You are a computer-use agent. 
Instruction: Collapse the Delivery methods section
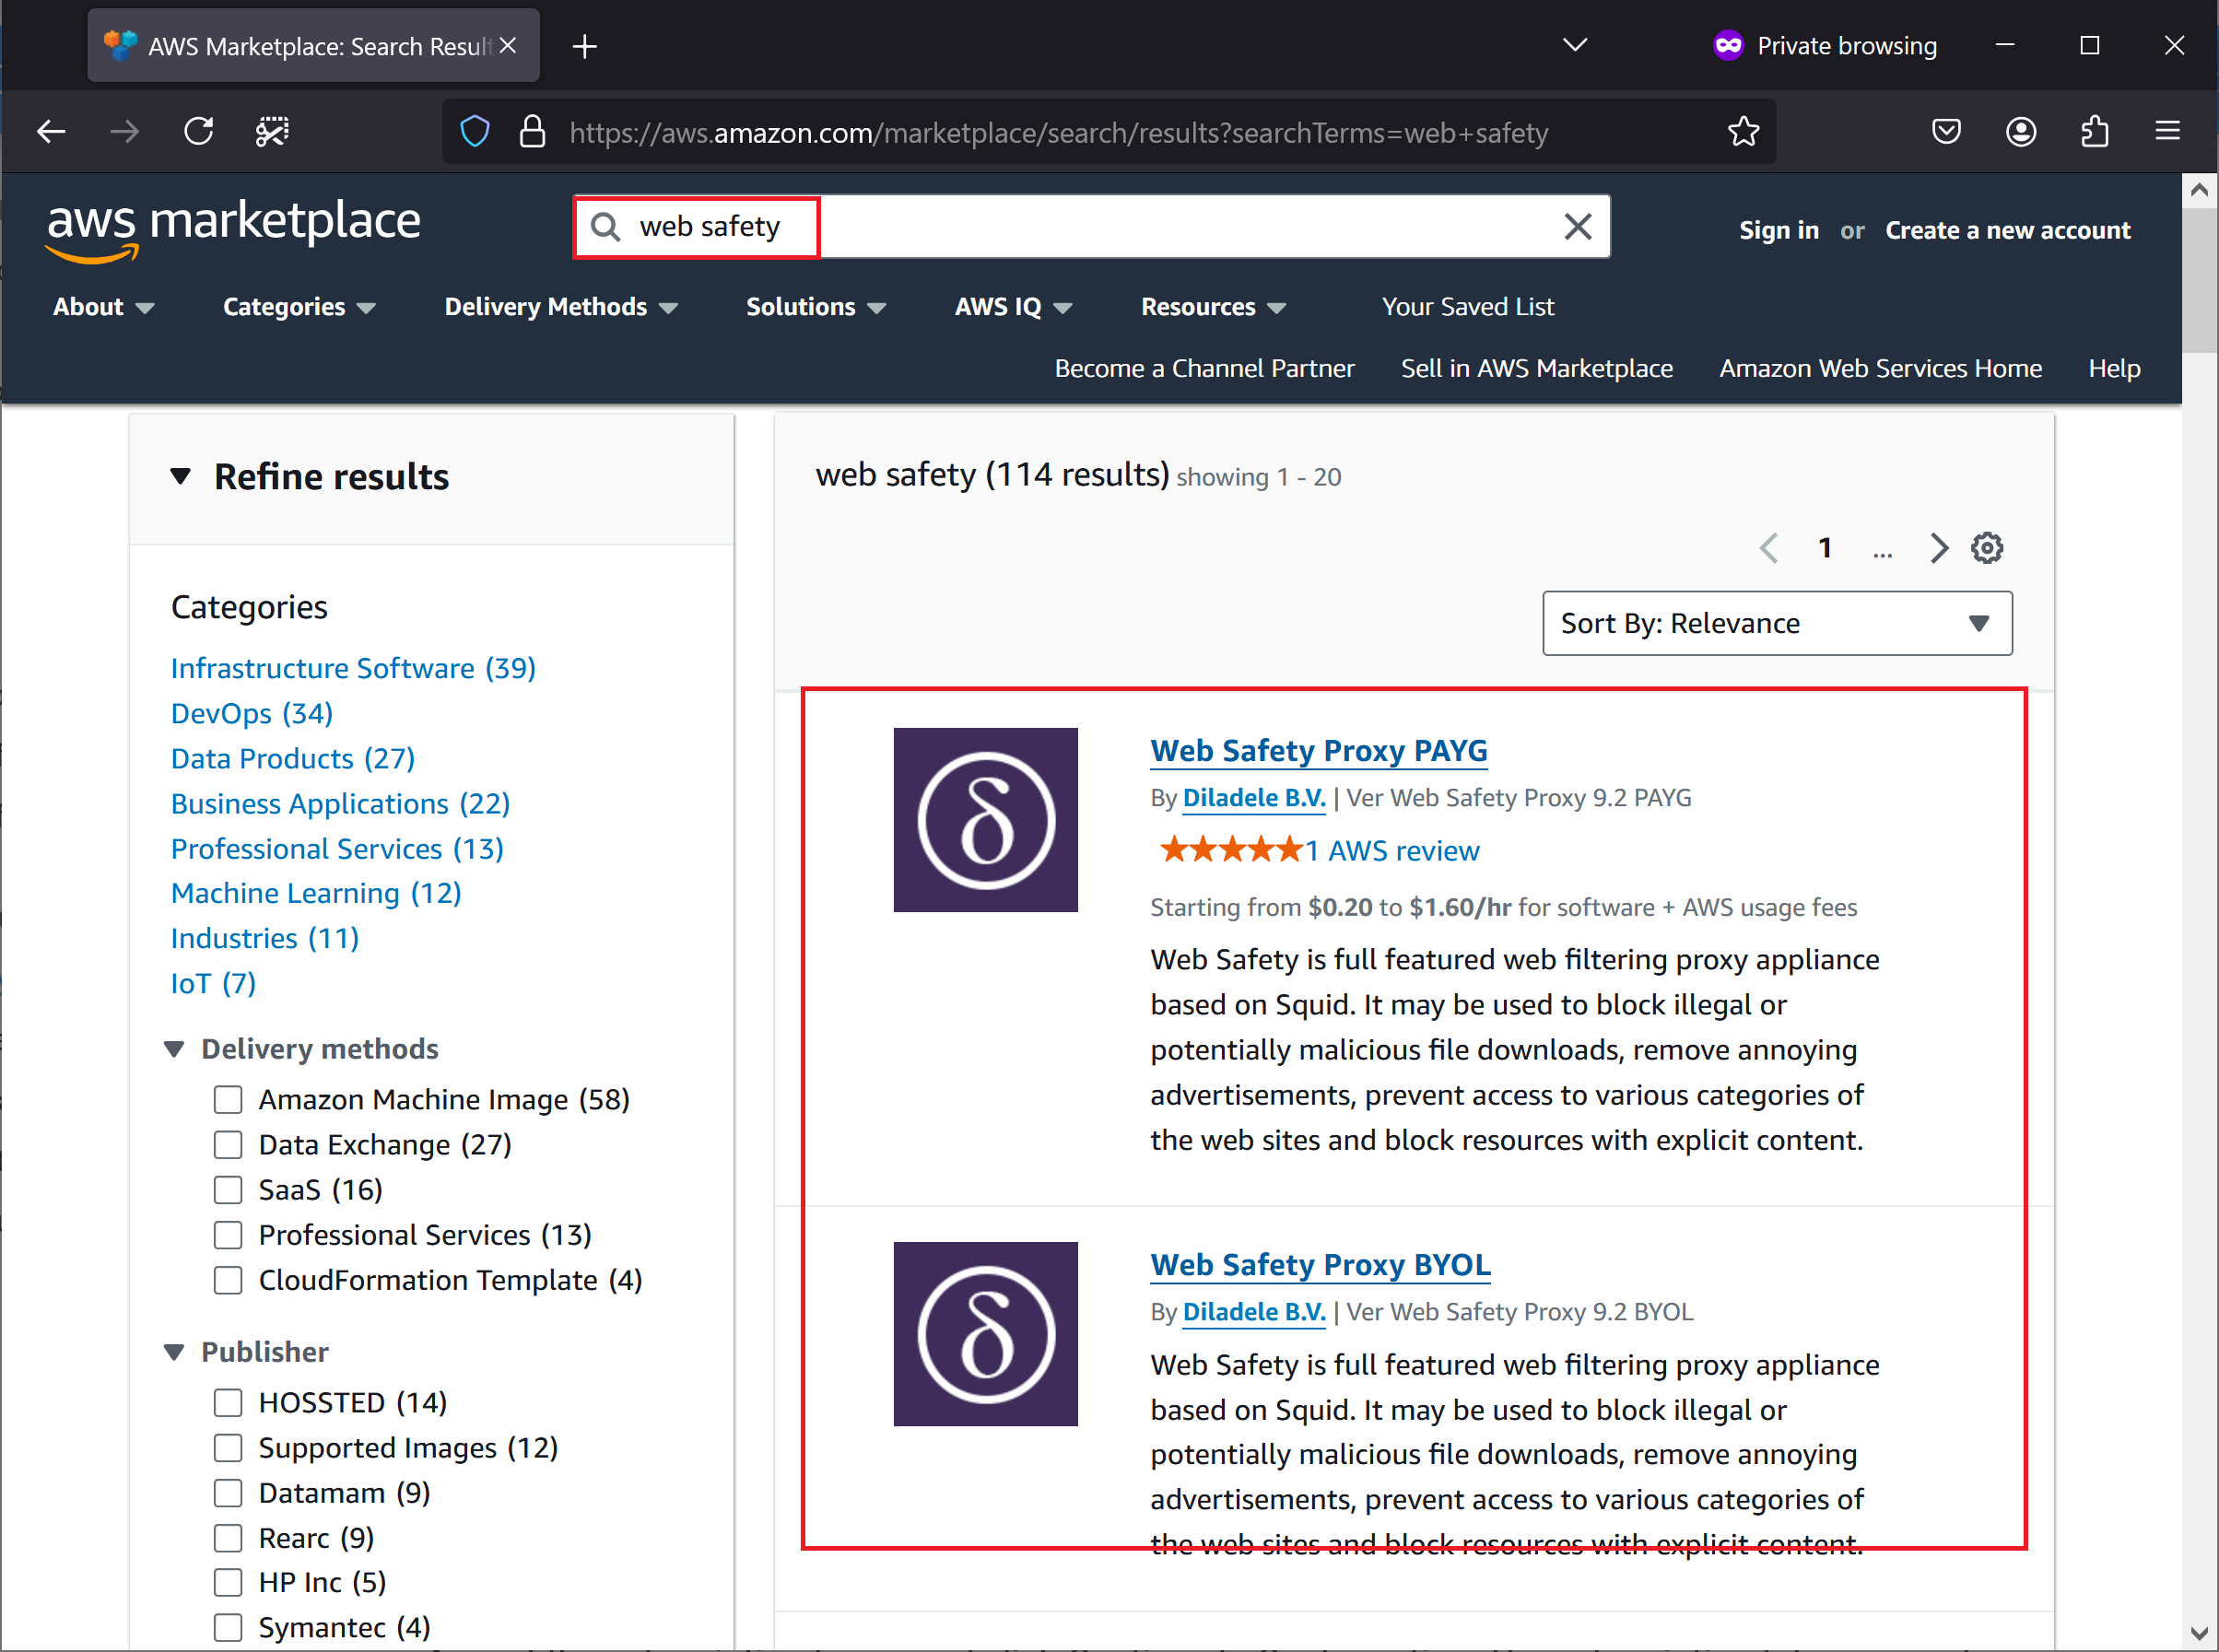pyautogui.click(x=174, y=1049)
